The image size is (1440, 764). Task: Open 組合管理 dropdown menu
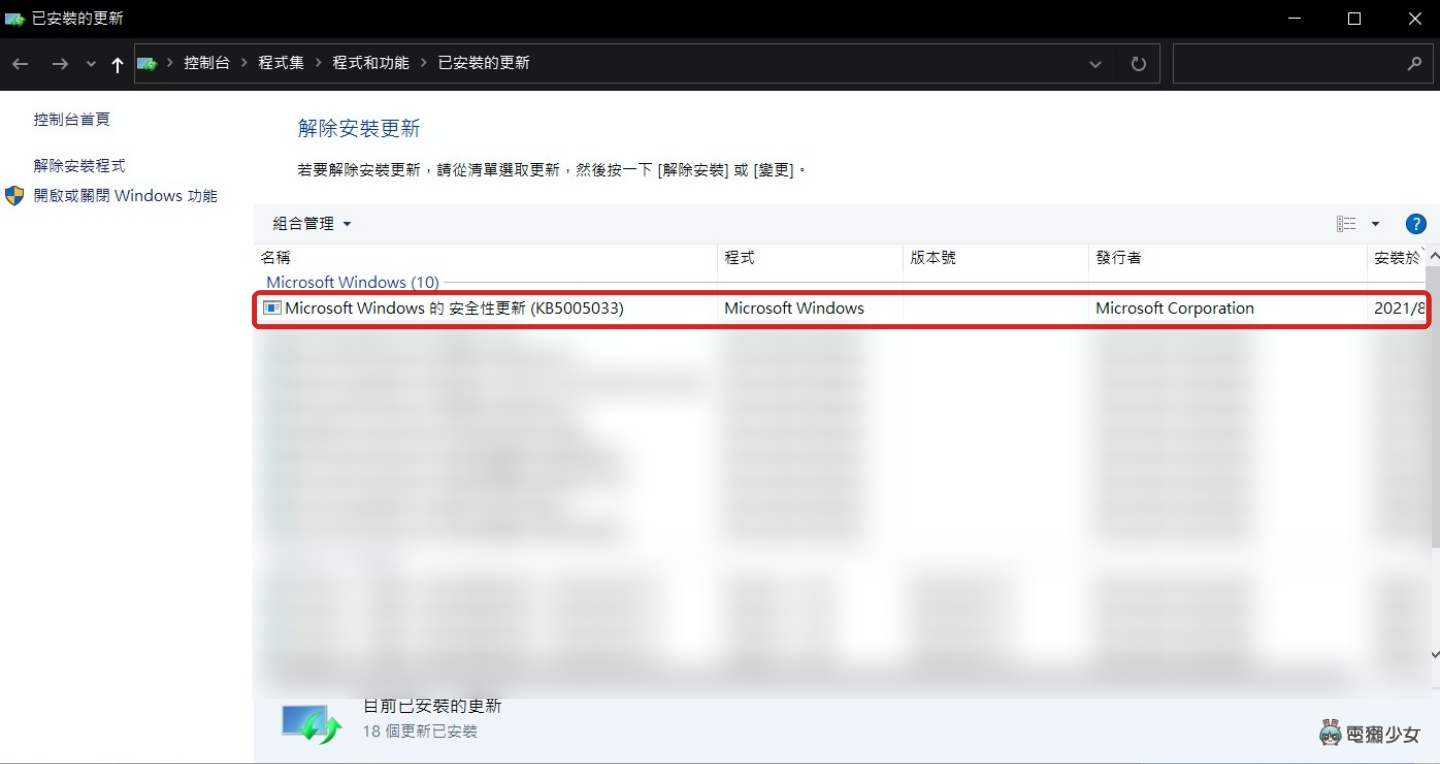[312, 224]
